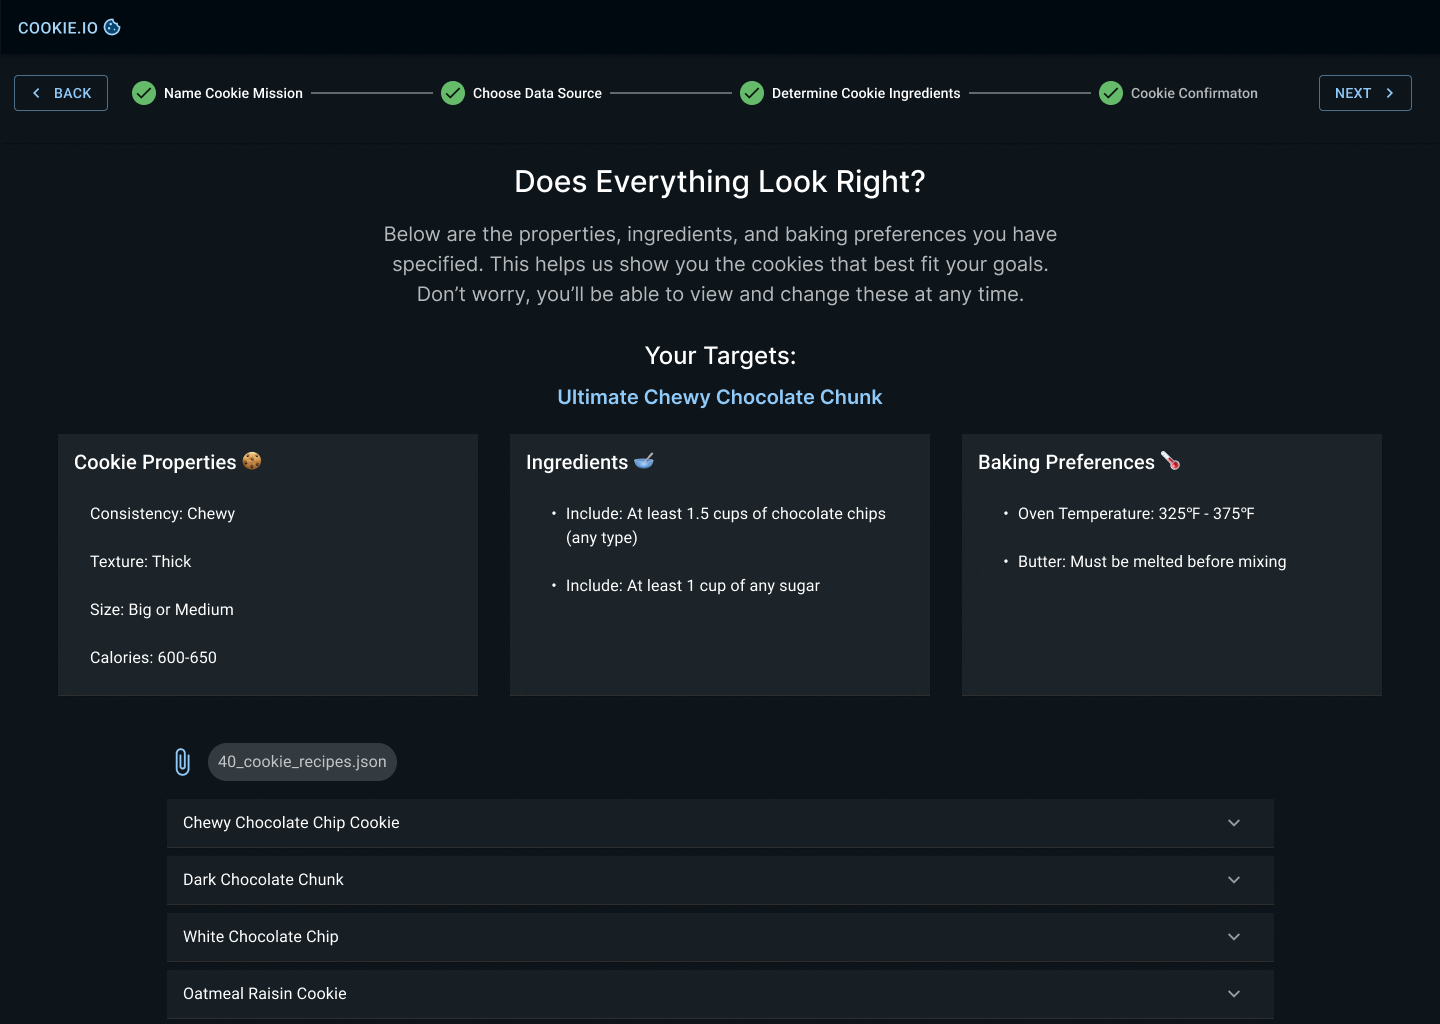1440x1024 pixels.
Task: Expand the Oatmeal Raisin Cookie row chevron
Action: coord(1234,994)
